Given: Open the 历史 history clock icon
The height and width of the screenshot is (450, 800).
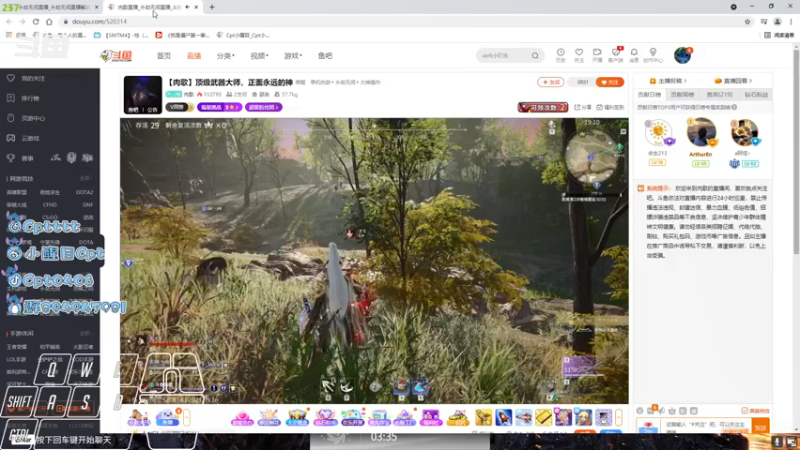Looking at the screenshot, I should tap(560, 55).
